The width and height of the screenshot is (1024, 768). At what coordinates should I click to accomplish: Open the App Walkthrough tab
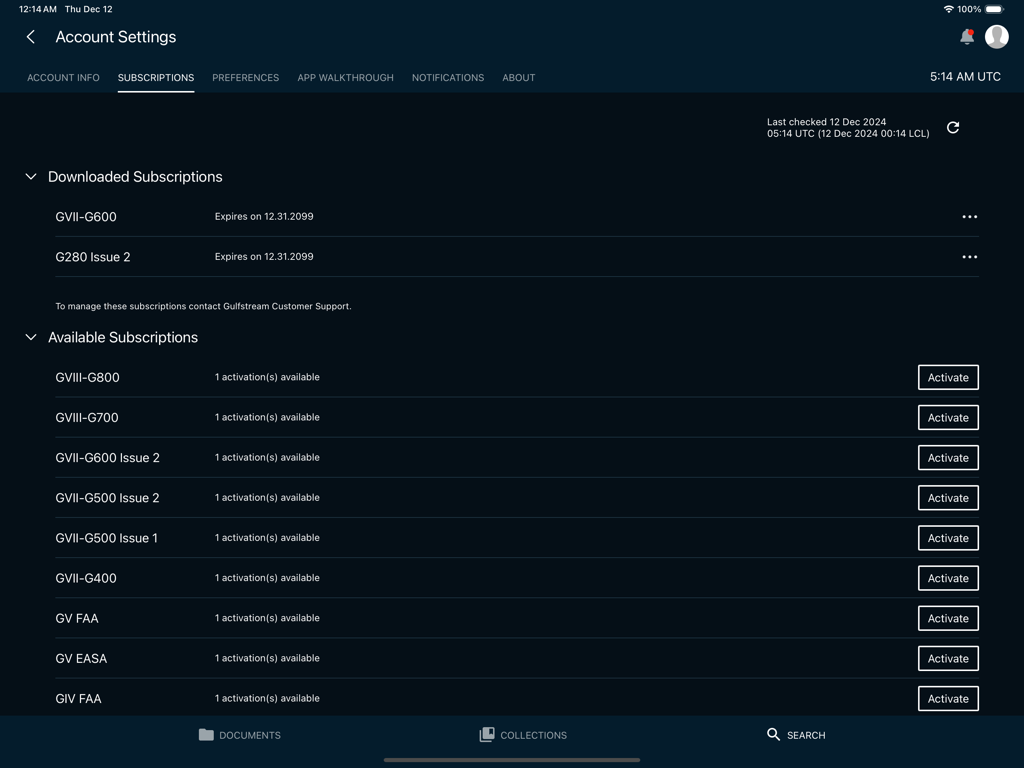(x=345, y=77)
